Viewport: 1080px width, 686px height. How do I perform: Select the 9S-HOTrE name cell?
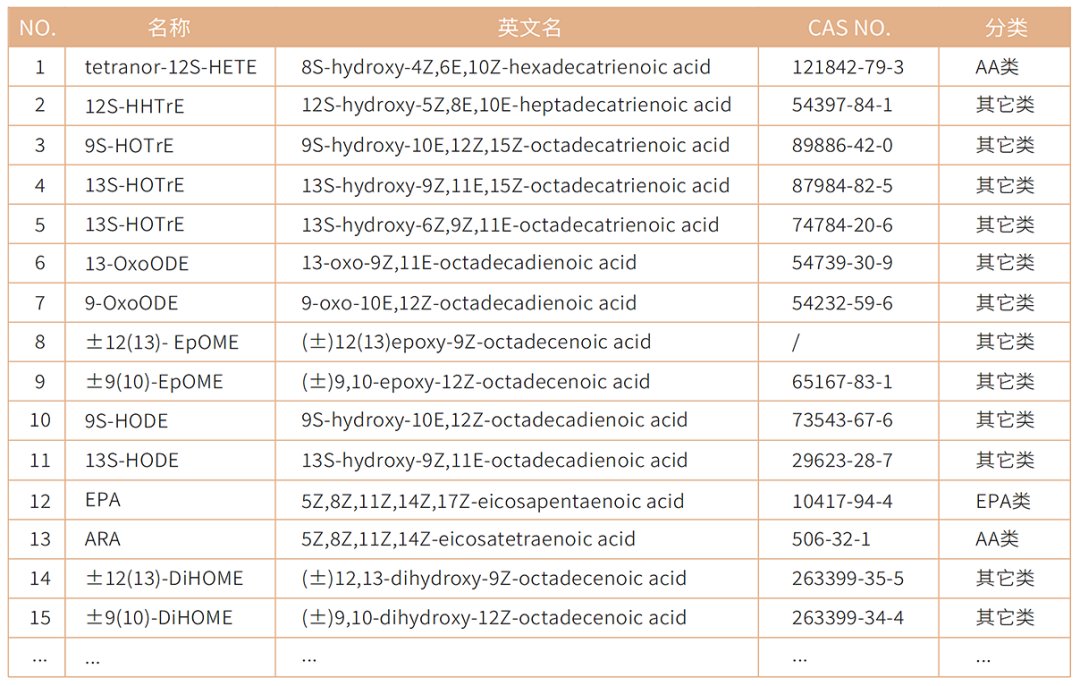[129, 146]
